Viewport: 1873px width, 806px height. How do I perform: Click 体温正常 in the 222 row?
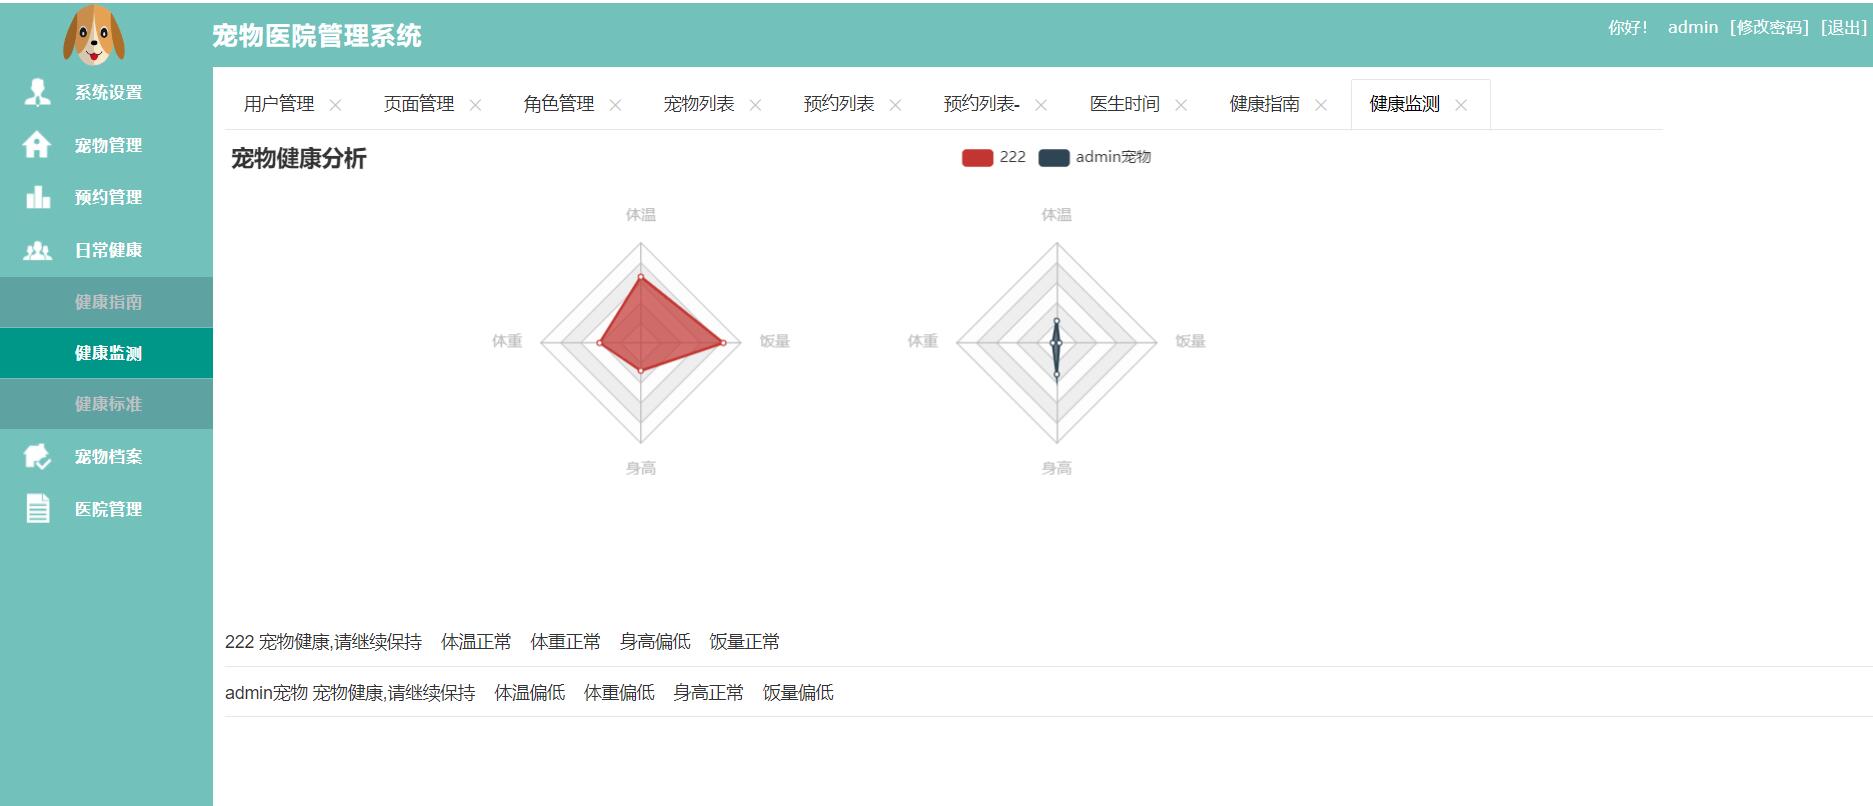[476, 642]
